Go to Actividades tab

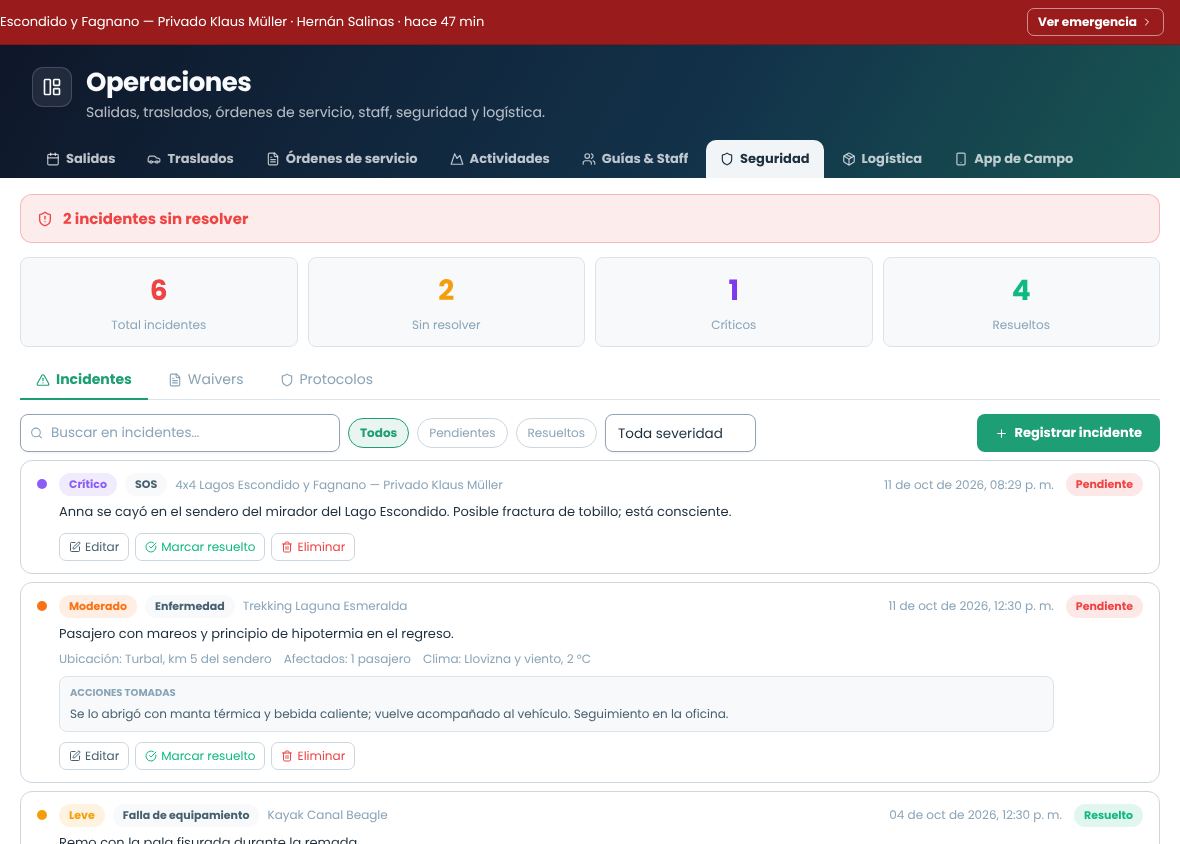(500, 159)
